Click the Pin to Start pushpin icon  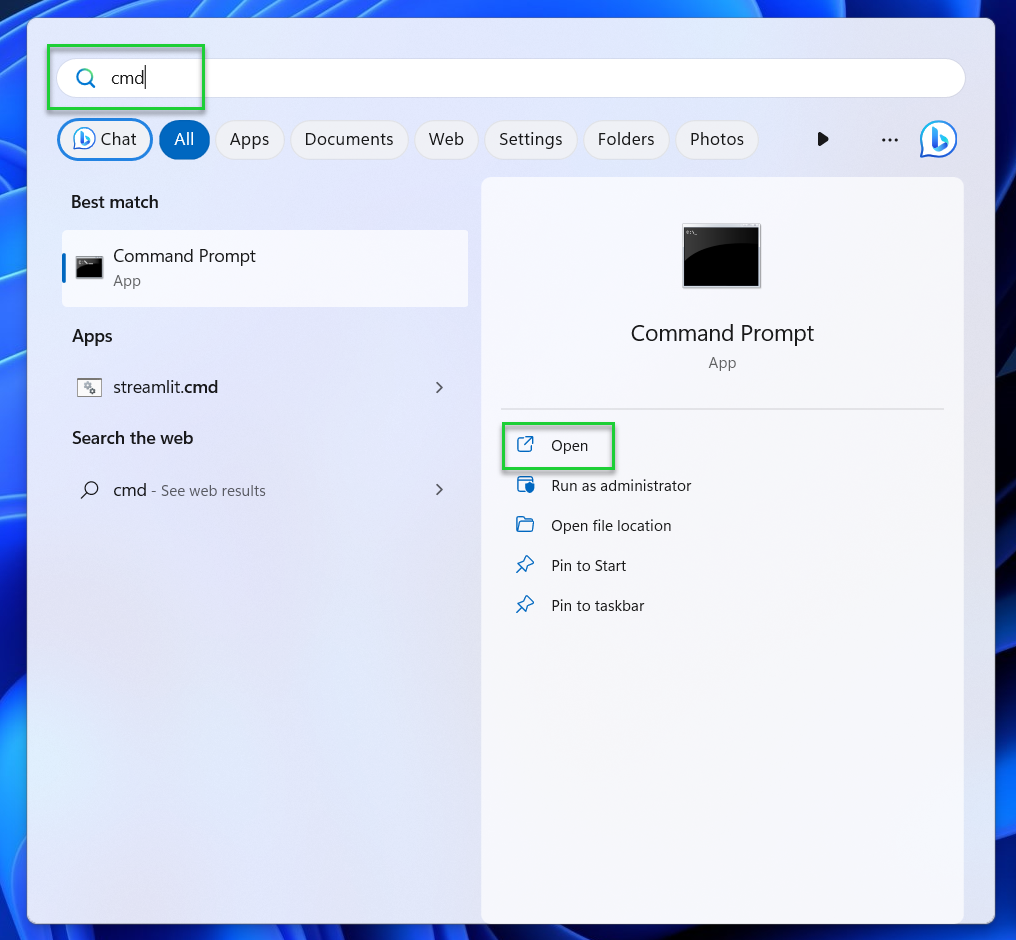pos(524,565)
